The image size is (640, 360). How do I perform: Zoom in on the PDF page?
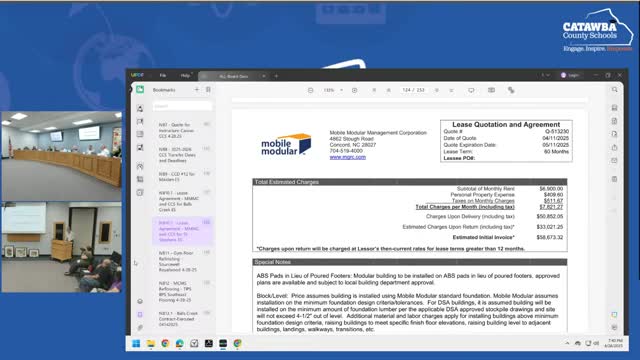[354, 90]
